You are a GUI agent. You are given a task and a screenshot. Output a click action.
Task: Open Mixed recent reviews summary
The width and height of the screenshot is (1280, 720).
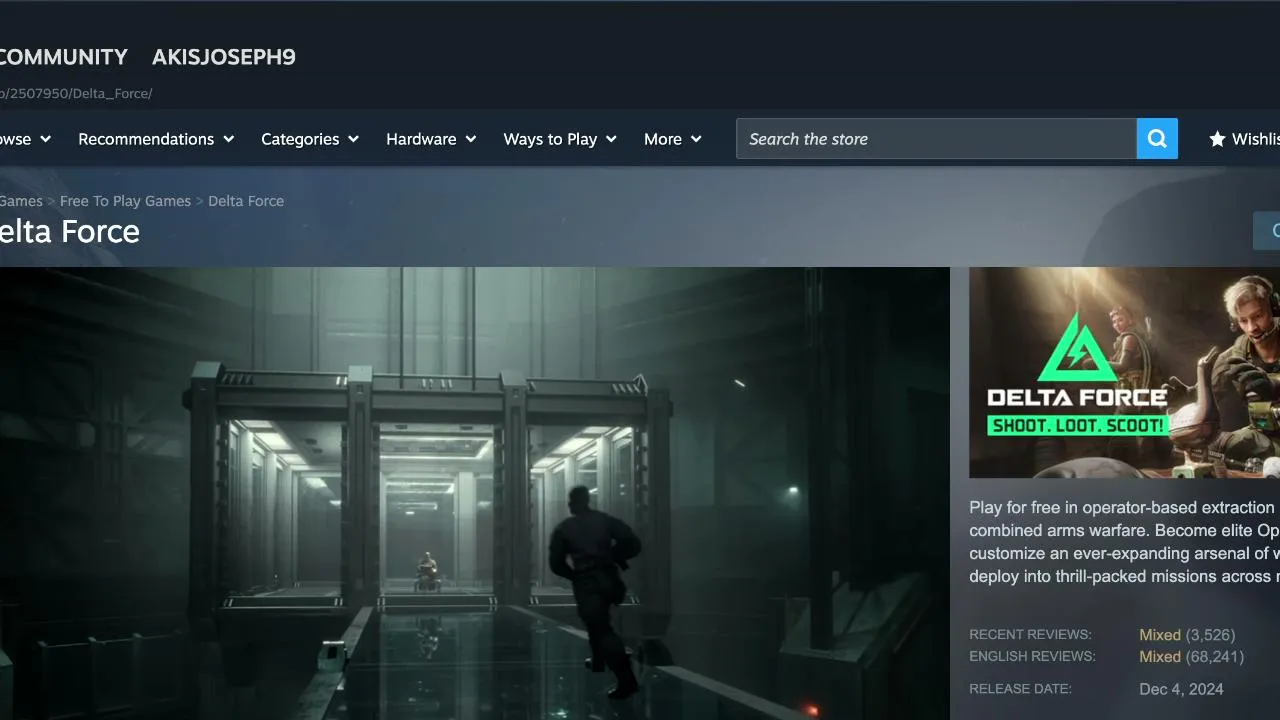pyautogui.click(x=1160, y=635)
